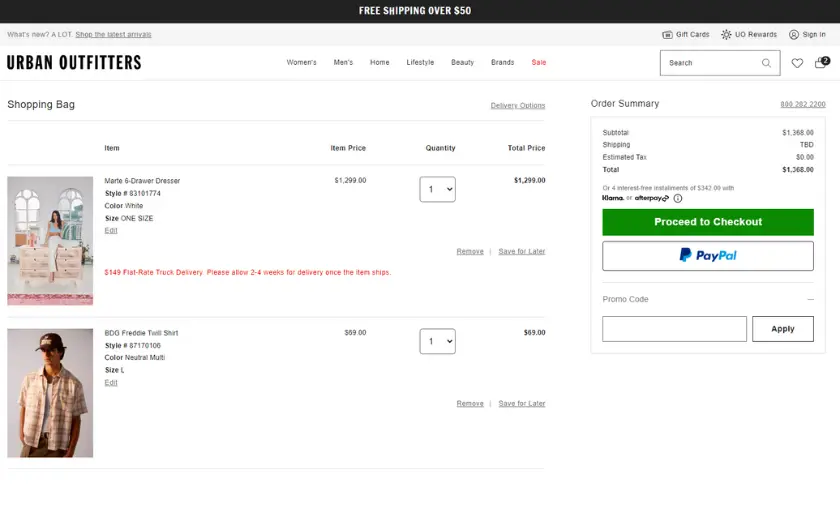This screenshot has height=508, width=840.
Task: Open the wishlist heart icon
Action: click(x=797, y=63)
